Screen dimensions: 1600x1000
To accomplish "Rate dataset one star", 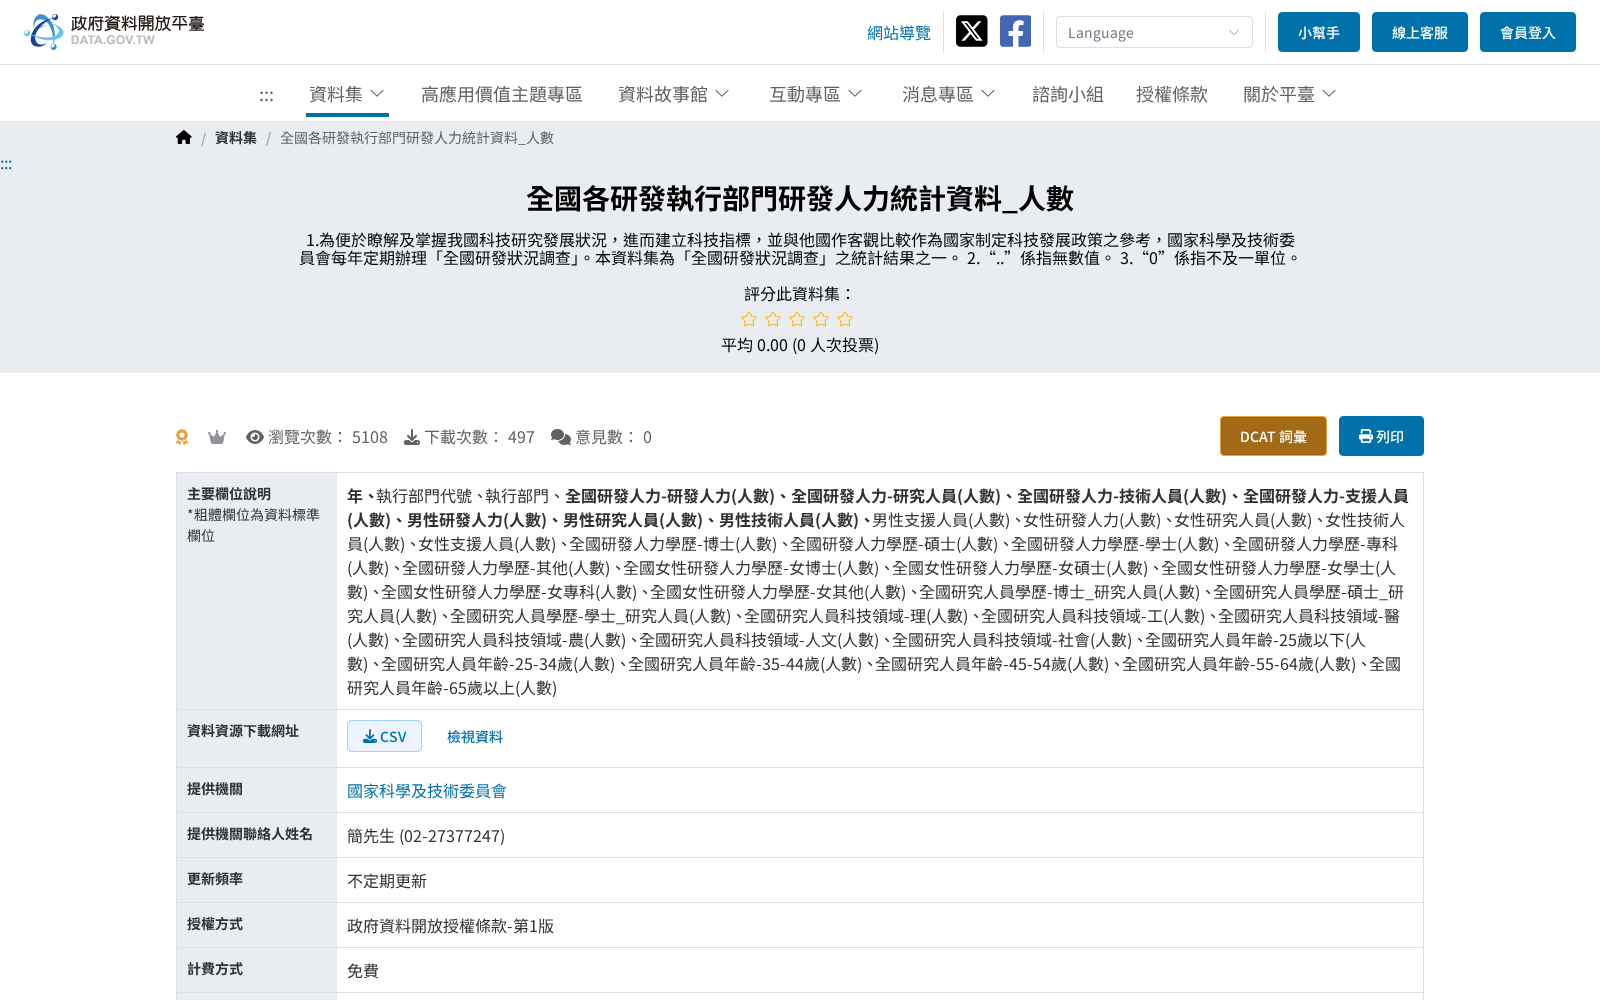I will 749,319.
